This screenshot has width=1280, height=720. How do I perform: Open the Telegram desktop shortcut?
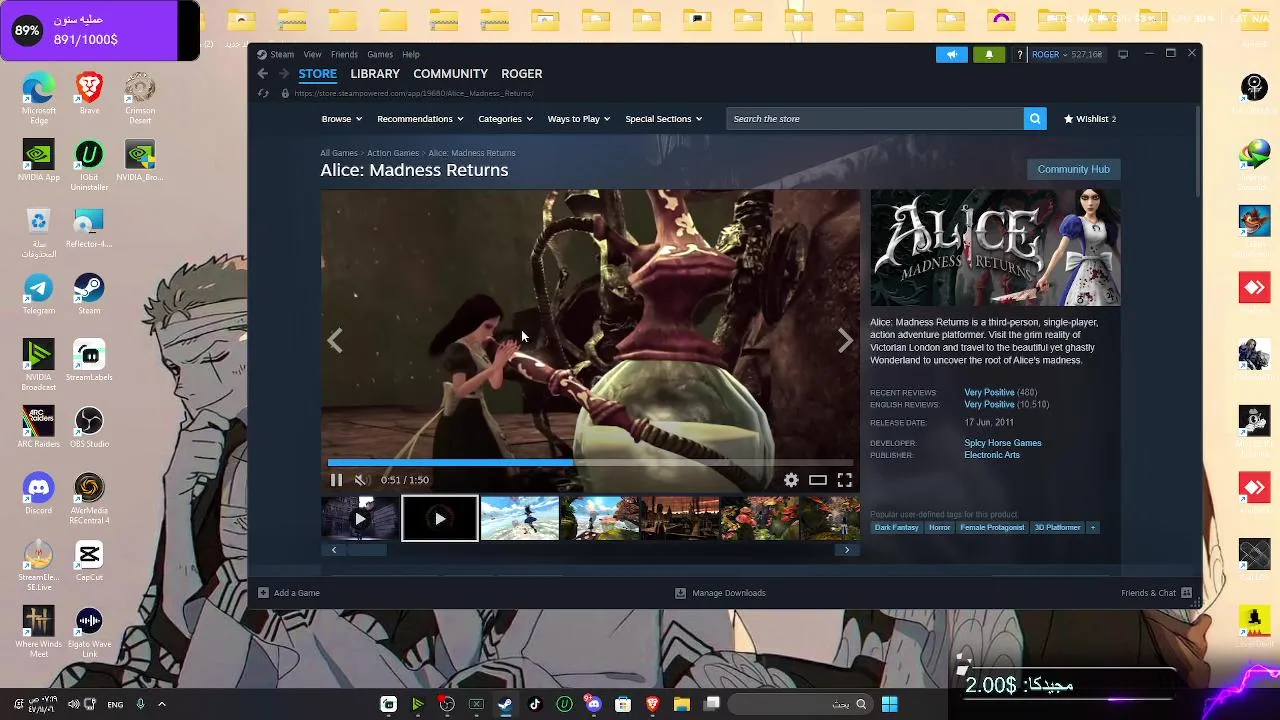click(38, 295)
